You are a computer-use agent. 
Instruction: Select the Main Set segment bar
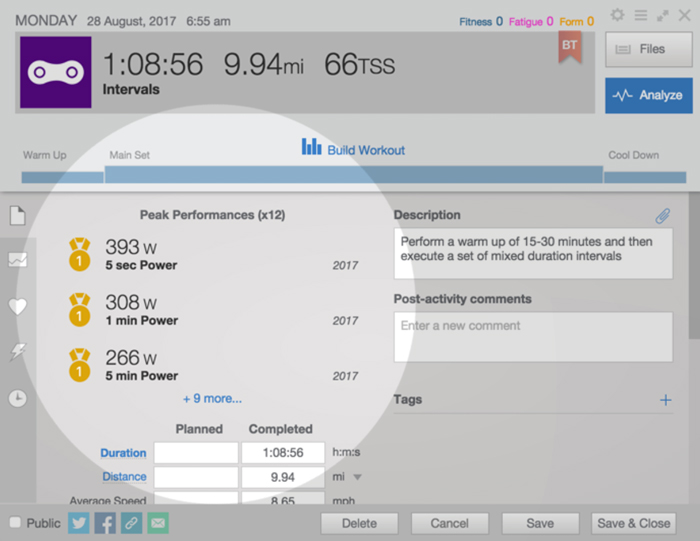click(x=354, y=174)
